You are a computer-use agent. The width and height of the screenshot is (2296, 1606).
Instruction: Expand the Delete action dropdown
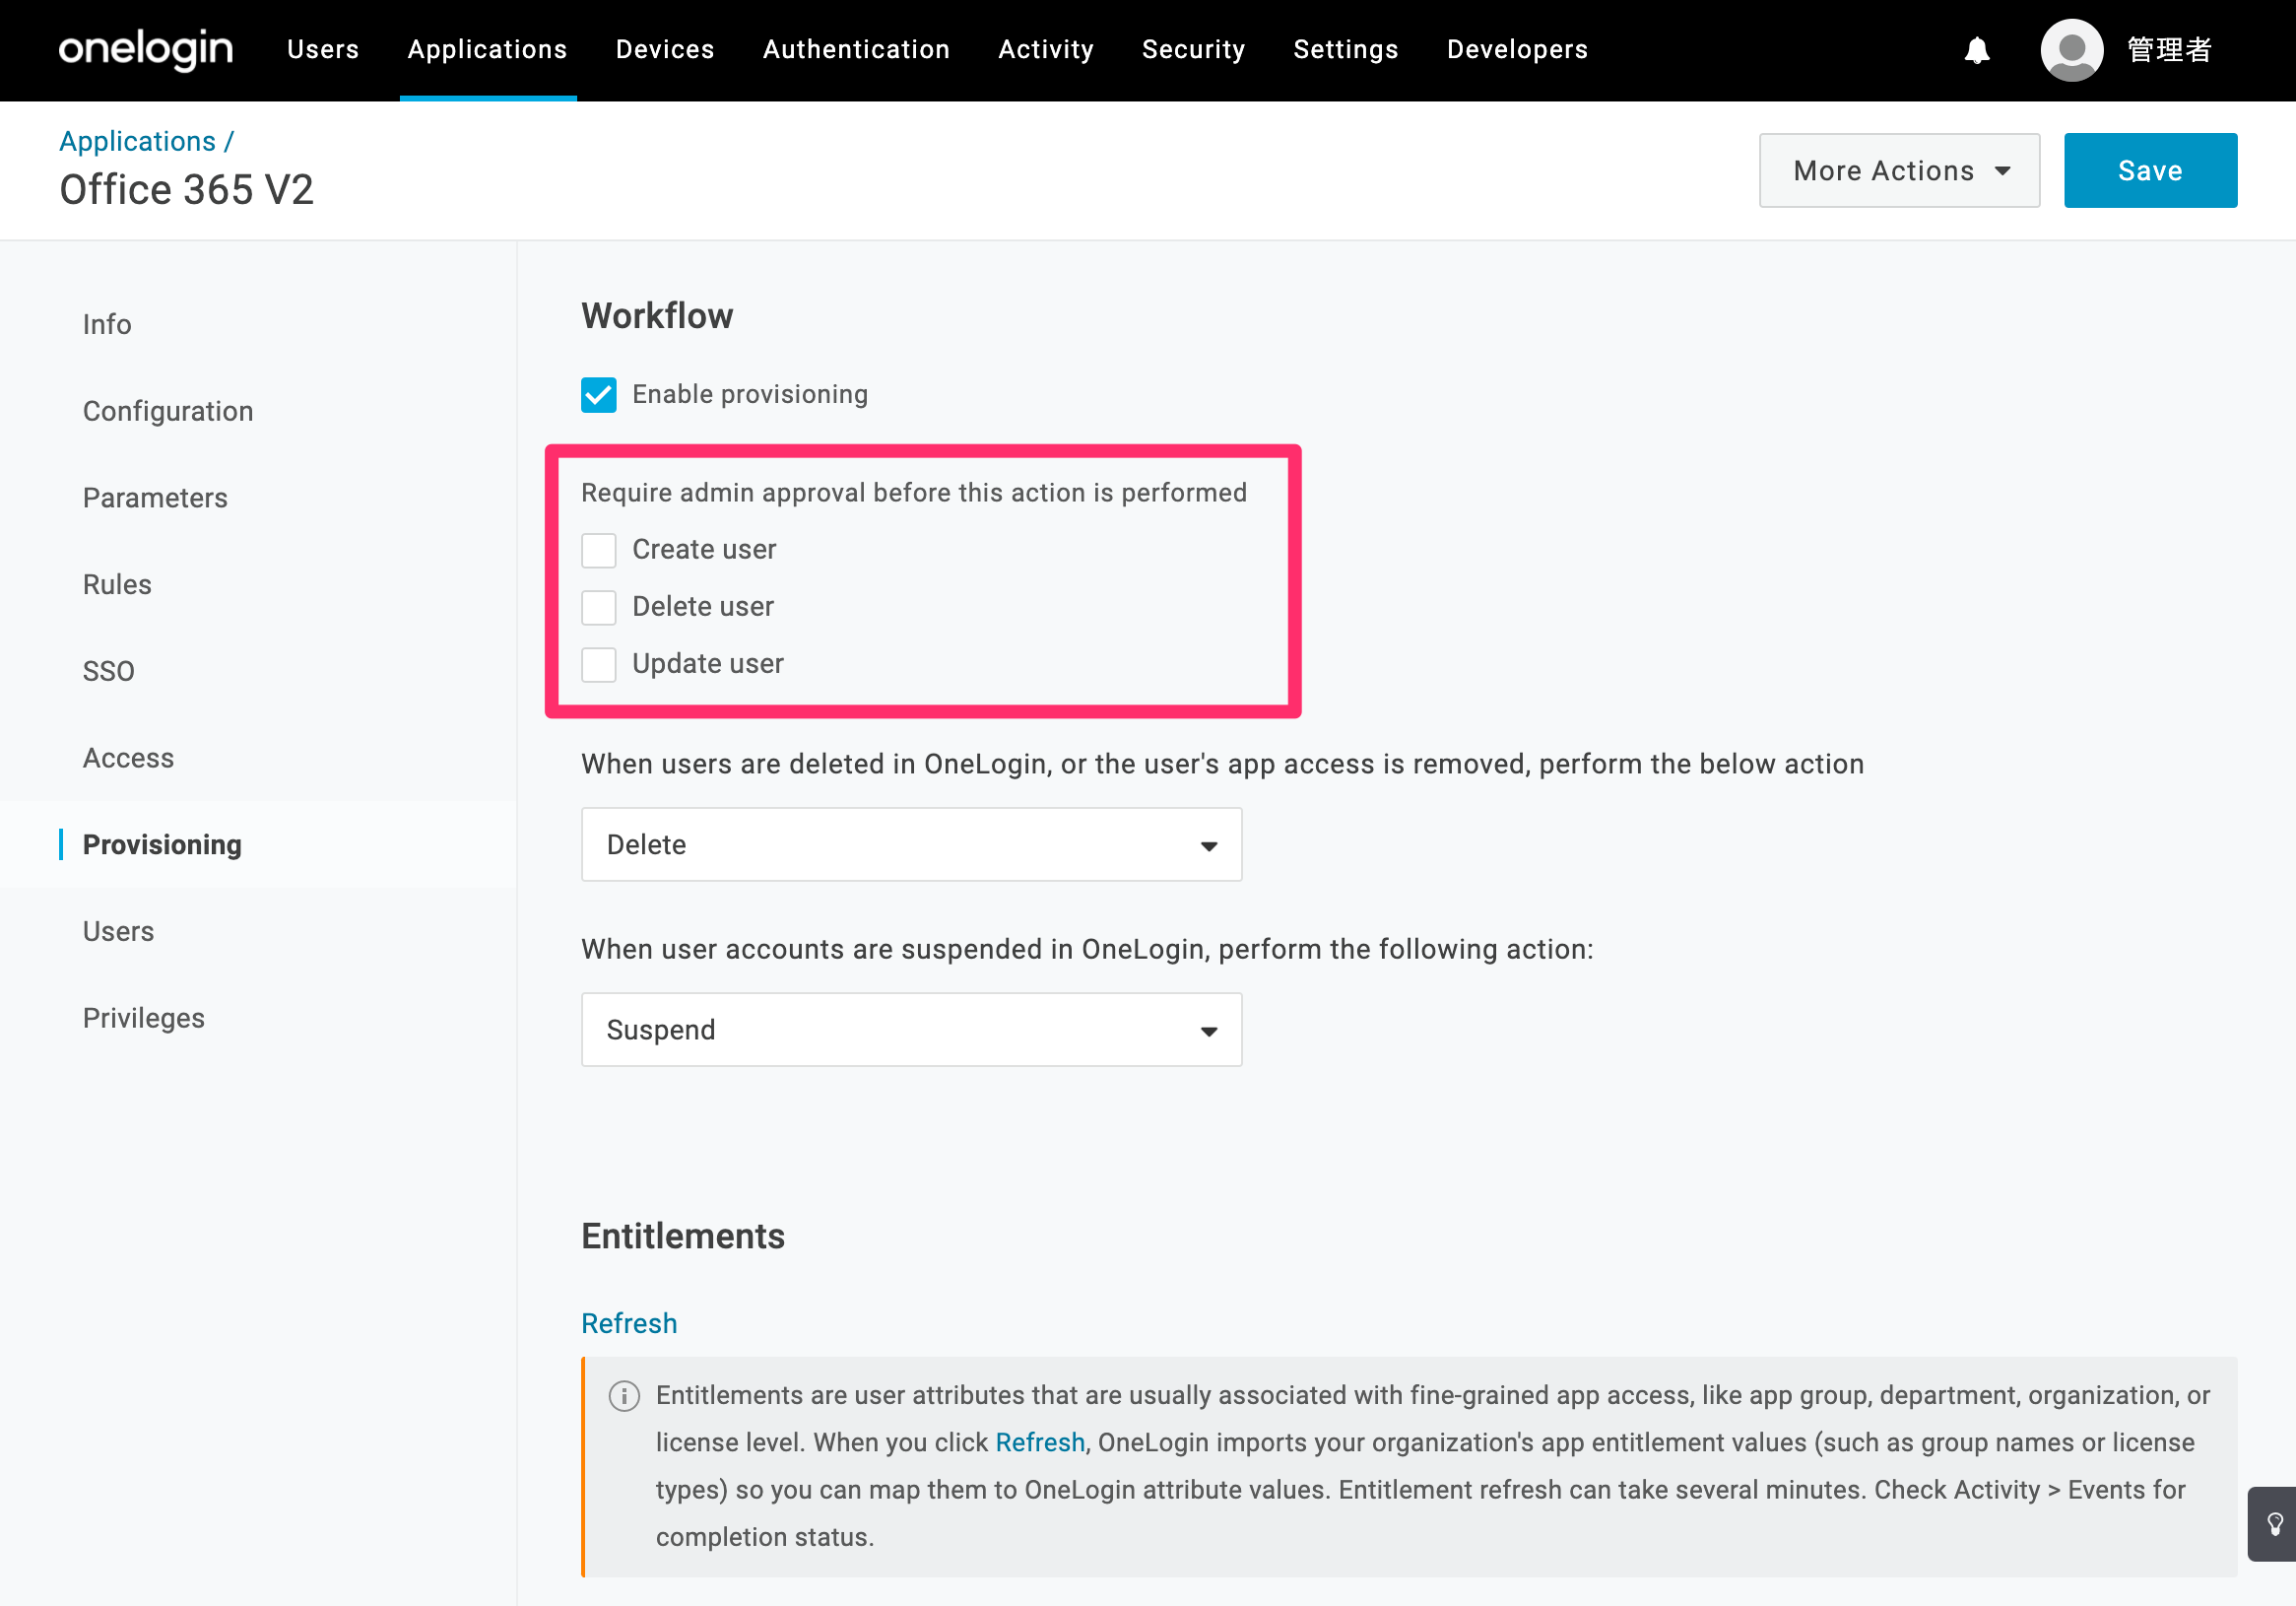point(911,845)
